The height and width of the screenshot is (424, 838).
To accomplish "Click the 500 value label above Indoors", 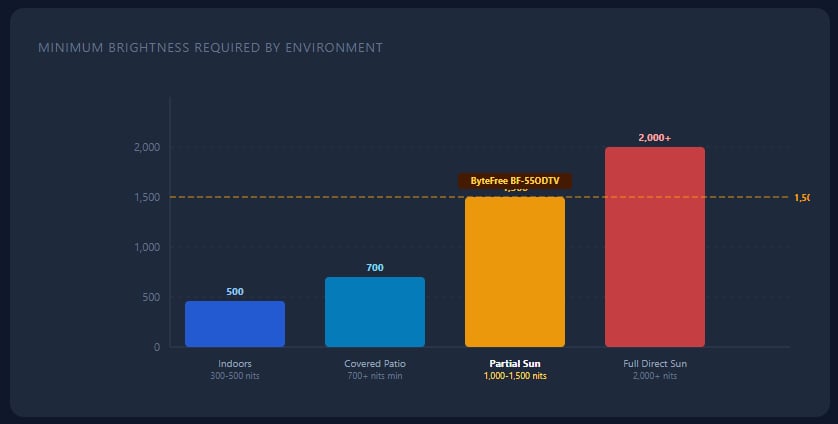I will tap(235, 292).
